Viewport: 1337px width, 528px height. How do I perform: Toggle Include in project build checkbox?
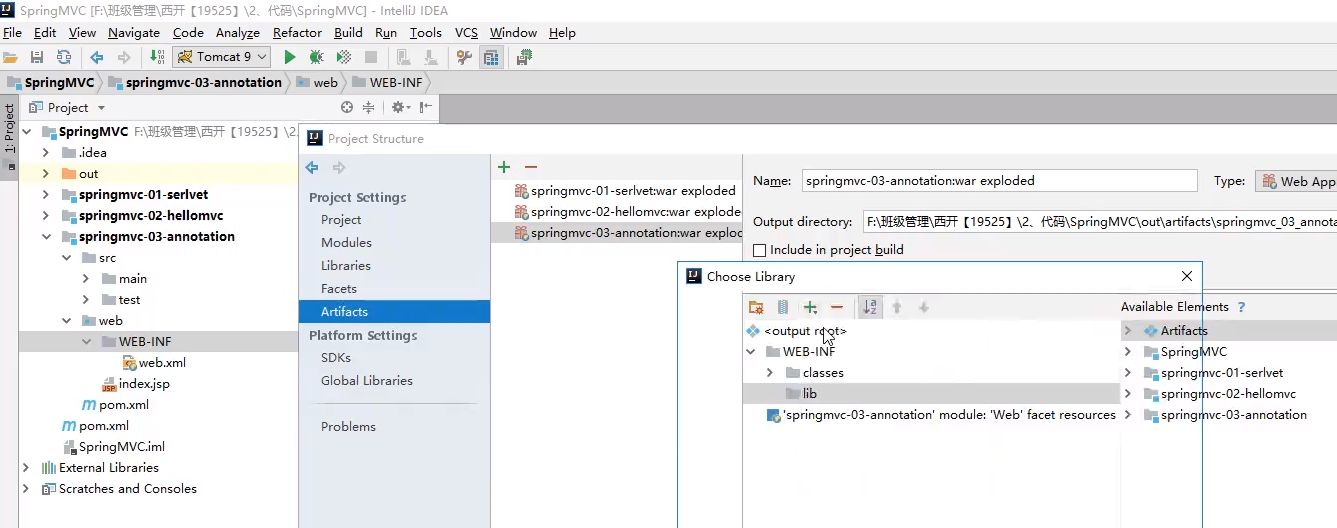pos(759,250)
